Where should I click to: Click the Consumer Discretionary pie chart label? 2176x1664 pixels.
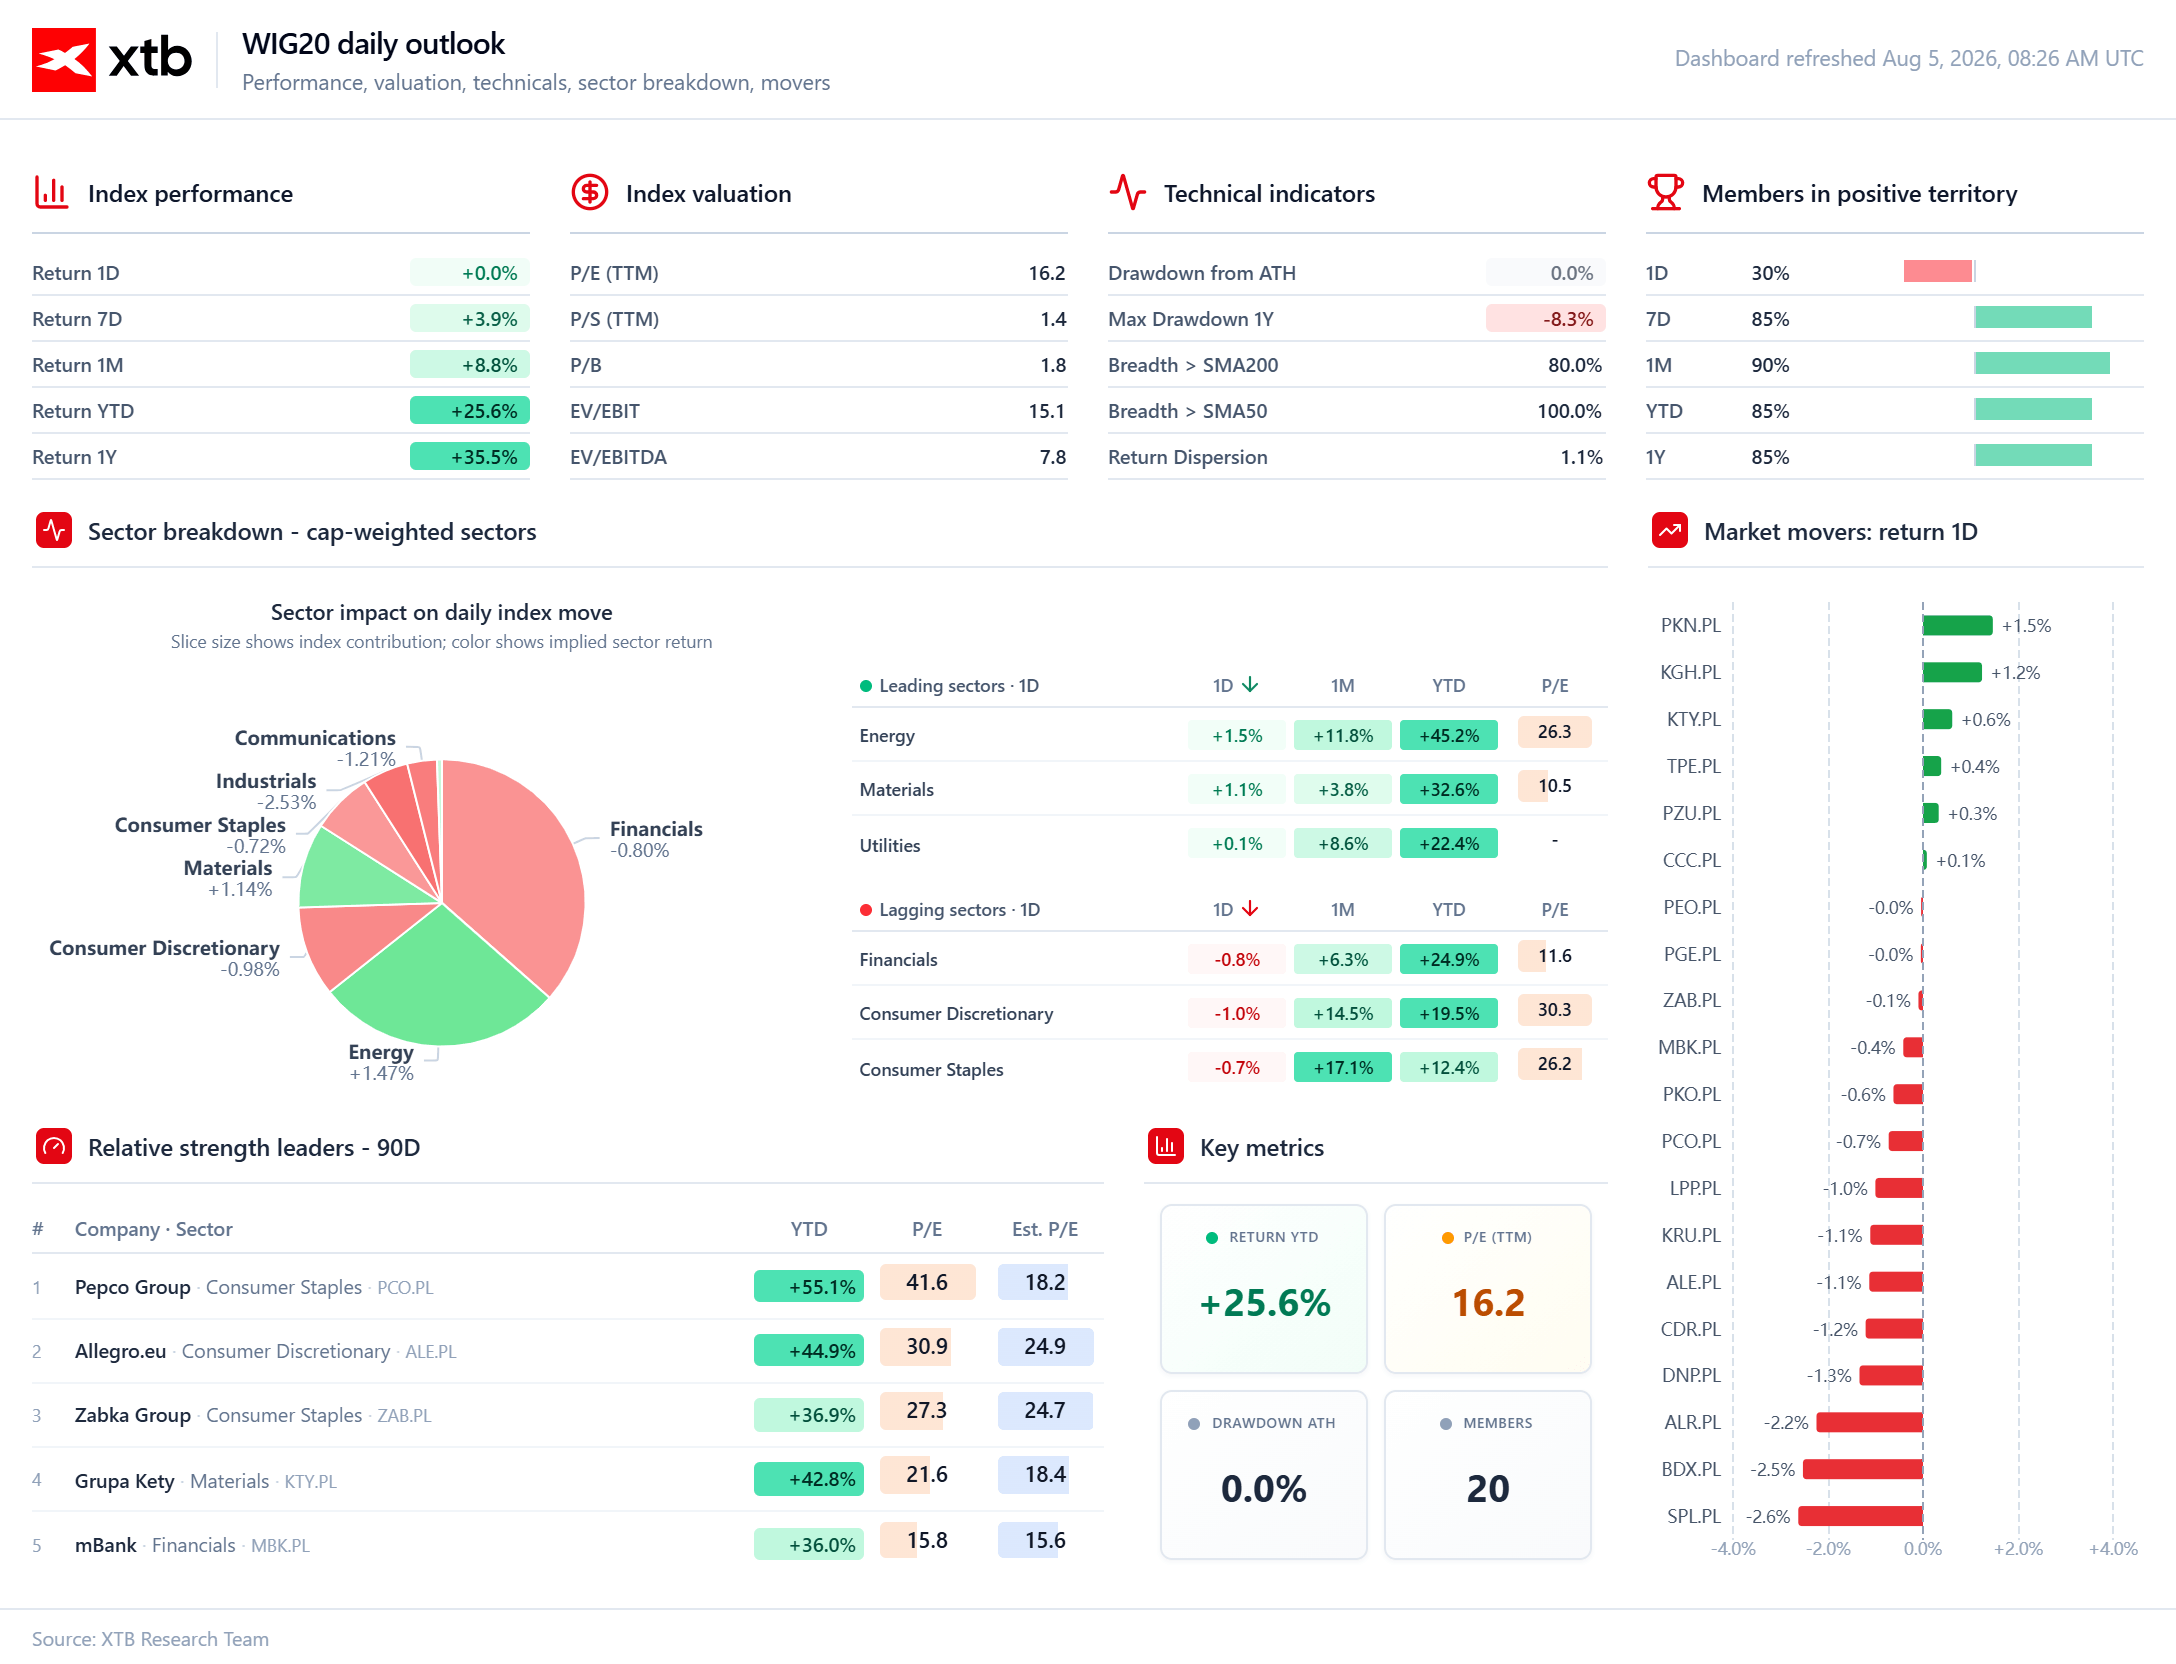click(164, 948)
